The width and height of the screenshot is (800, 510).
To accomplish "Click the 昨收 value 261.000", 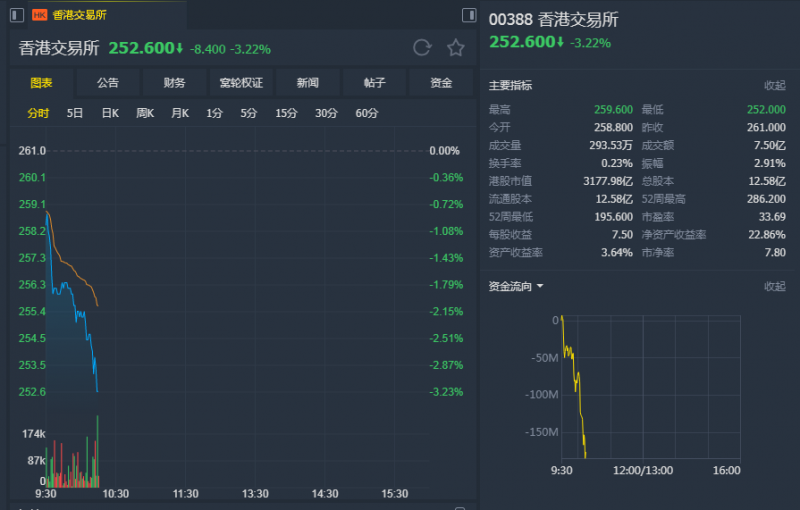I will (766, 128).
